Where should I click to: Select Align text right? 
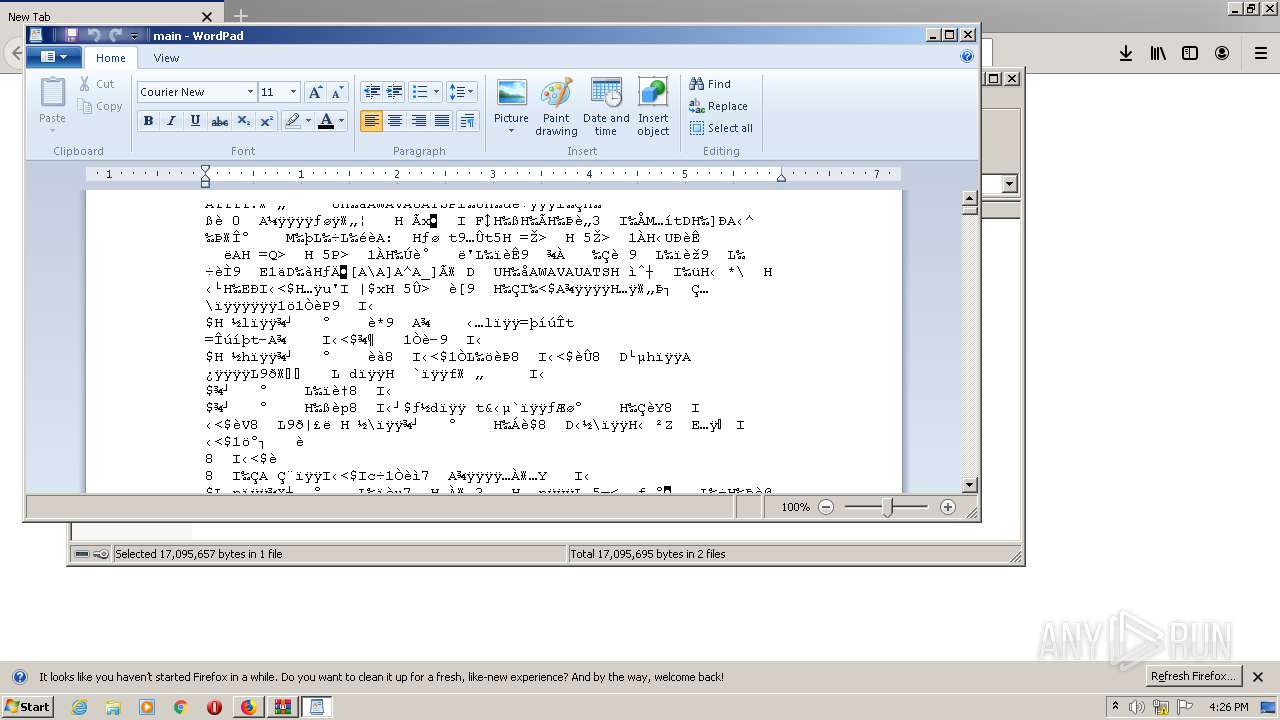pos(419,121)
